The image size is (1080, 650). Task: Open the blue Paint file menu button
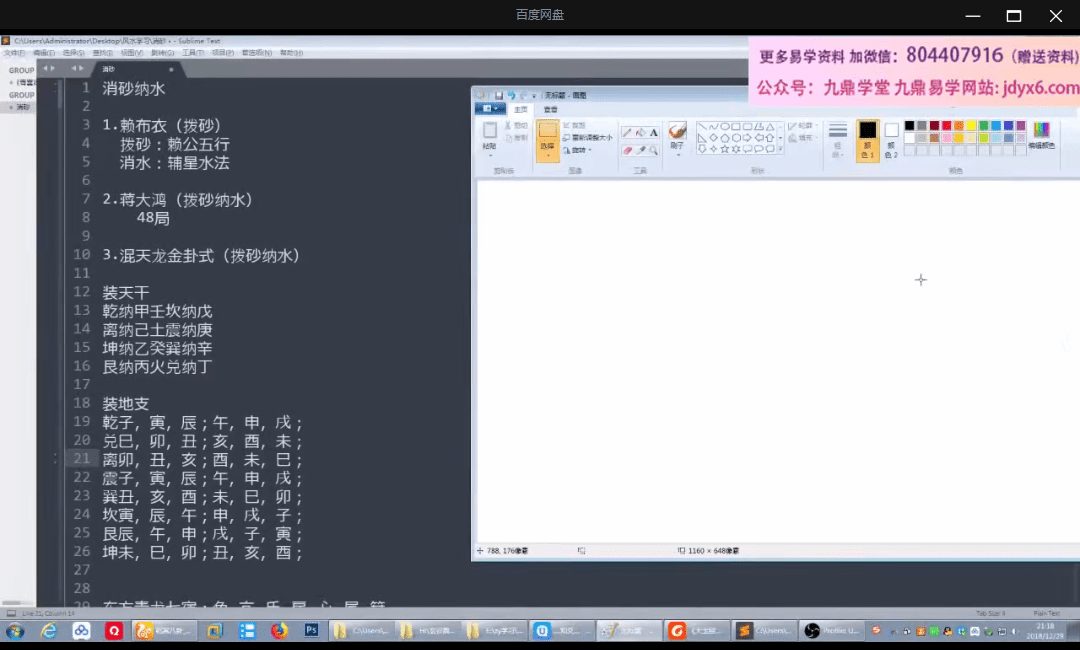point(489,109)
